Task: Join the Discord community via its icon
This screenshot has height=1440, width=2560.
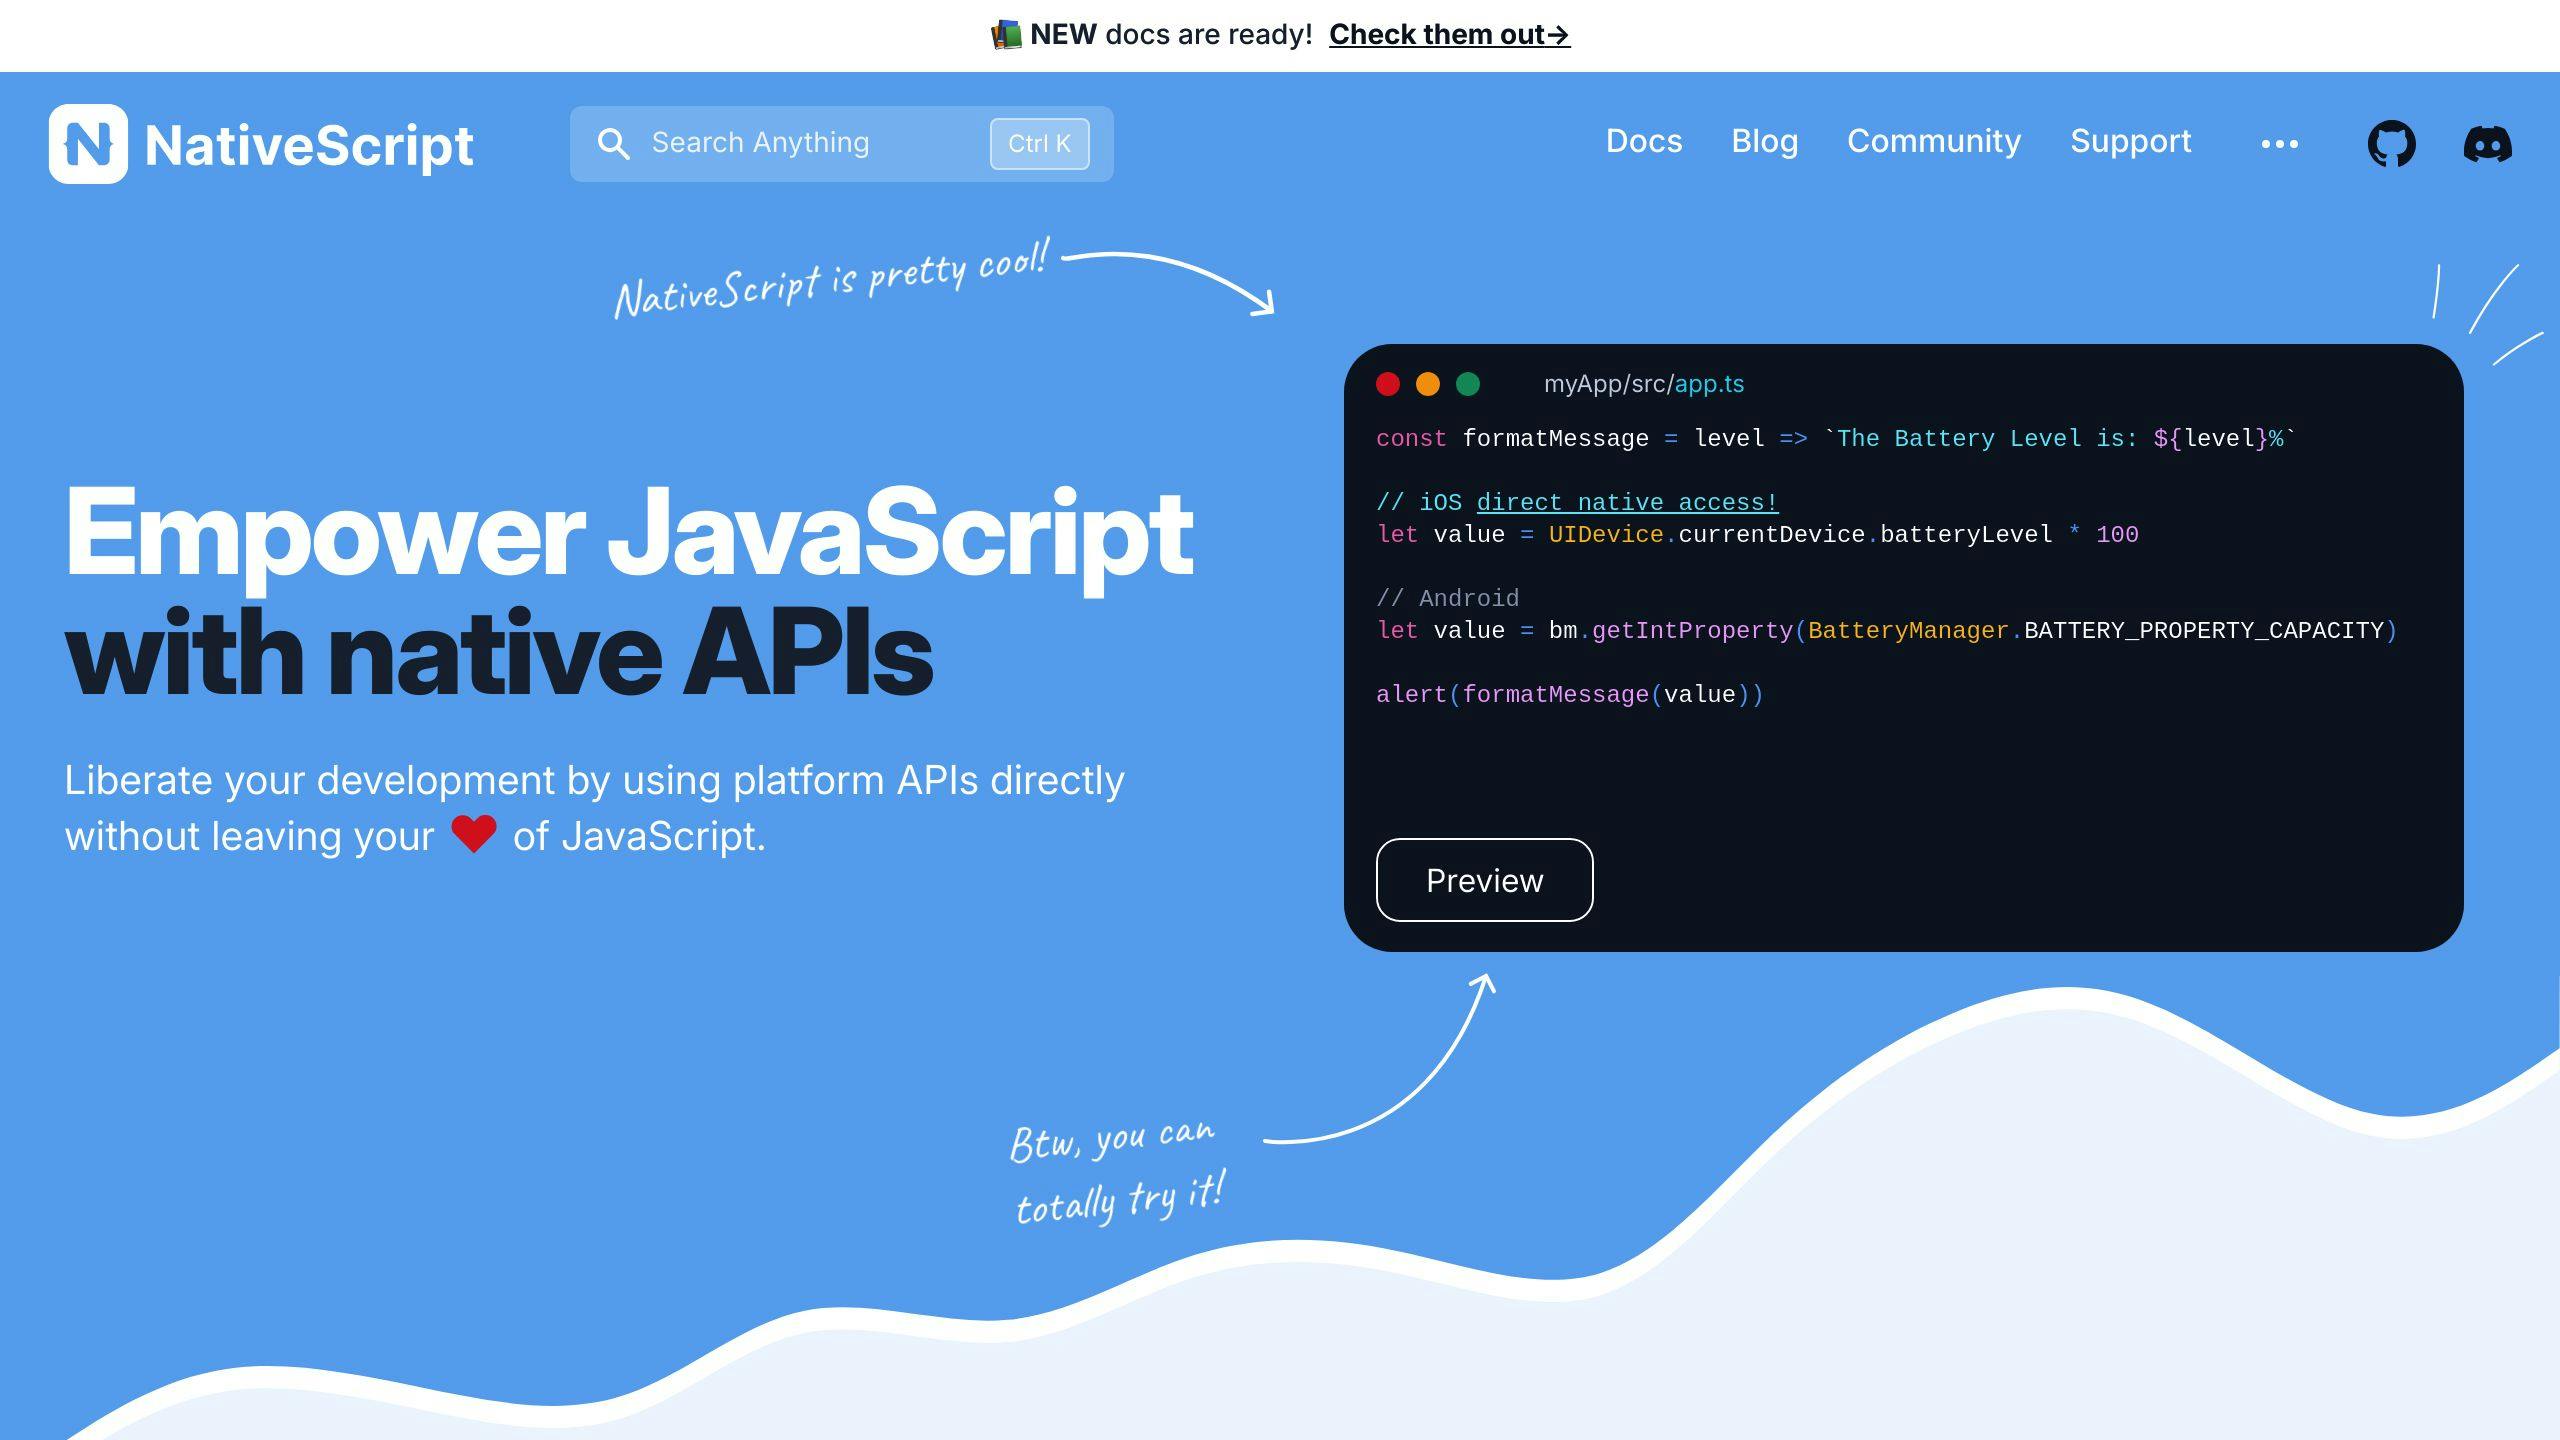Action: (2489, 144)
